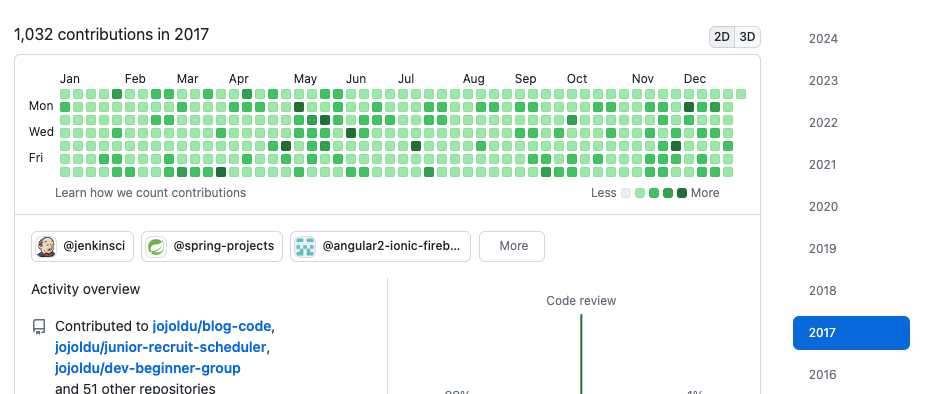Switch to 3D contribution view
This screenshot has height=394, width=935.
(747, 37)
